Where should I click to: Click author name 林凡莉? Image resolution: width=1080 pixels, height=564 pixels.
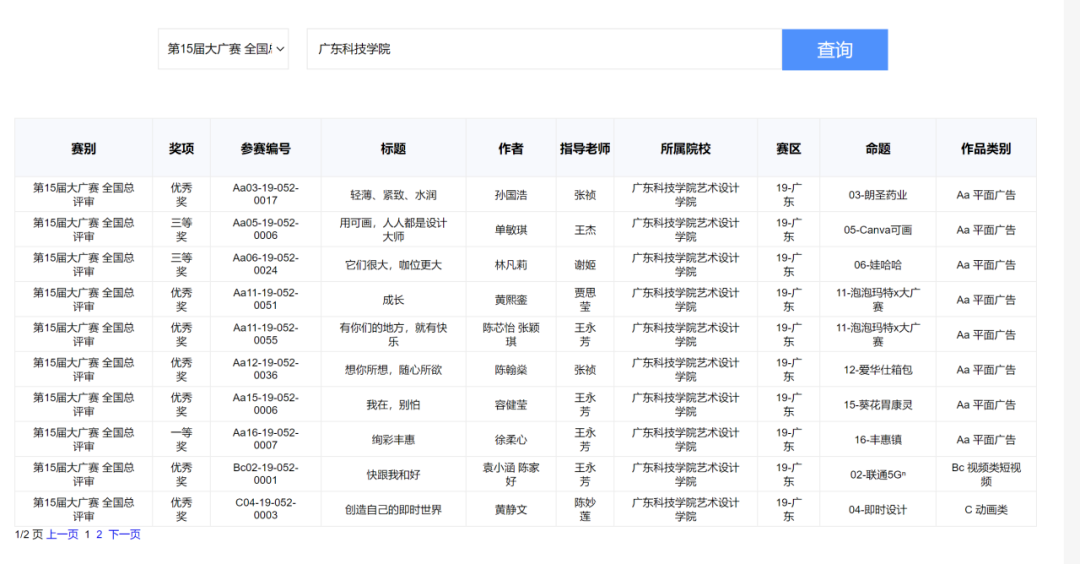click(510, 265)
